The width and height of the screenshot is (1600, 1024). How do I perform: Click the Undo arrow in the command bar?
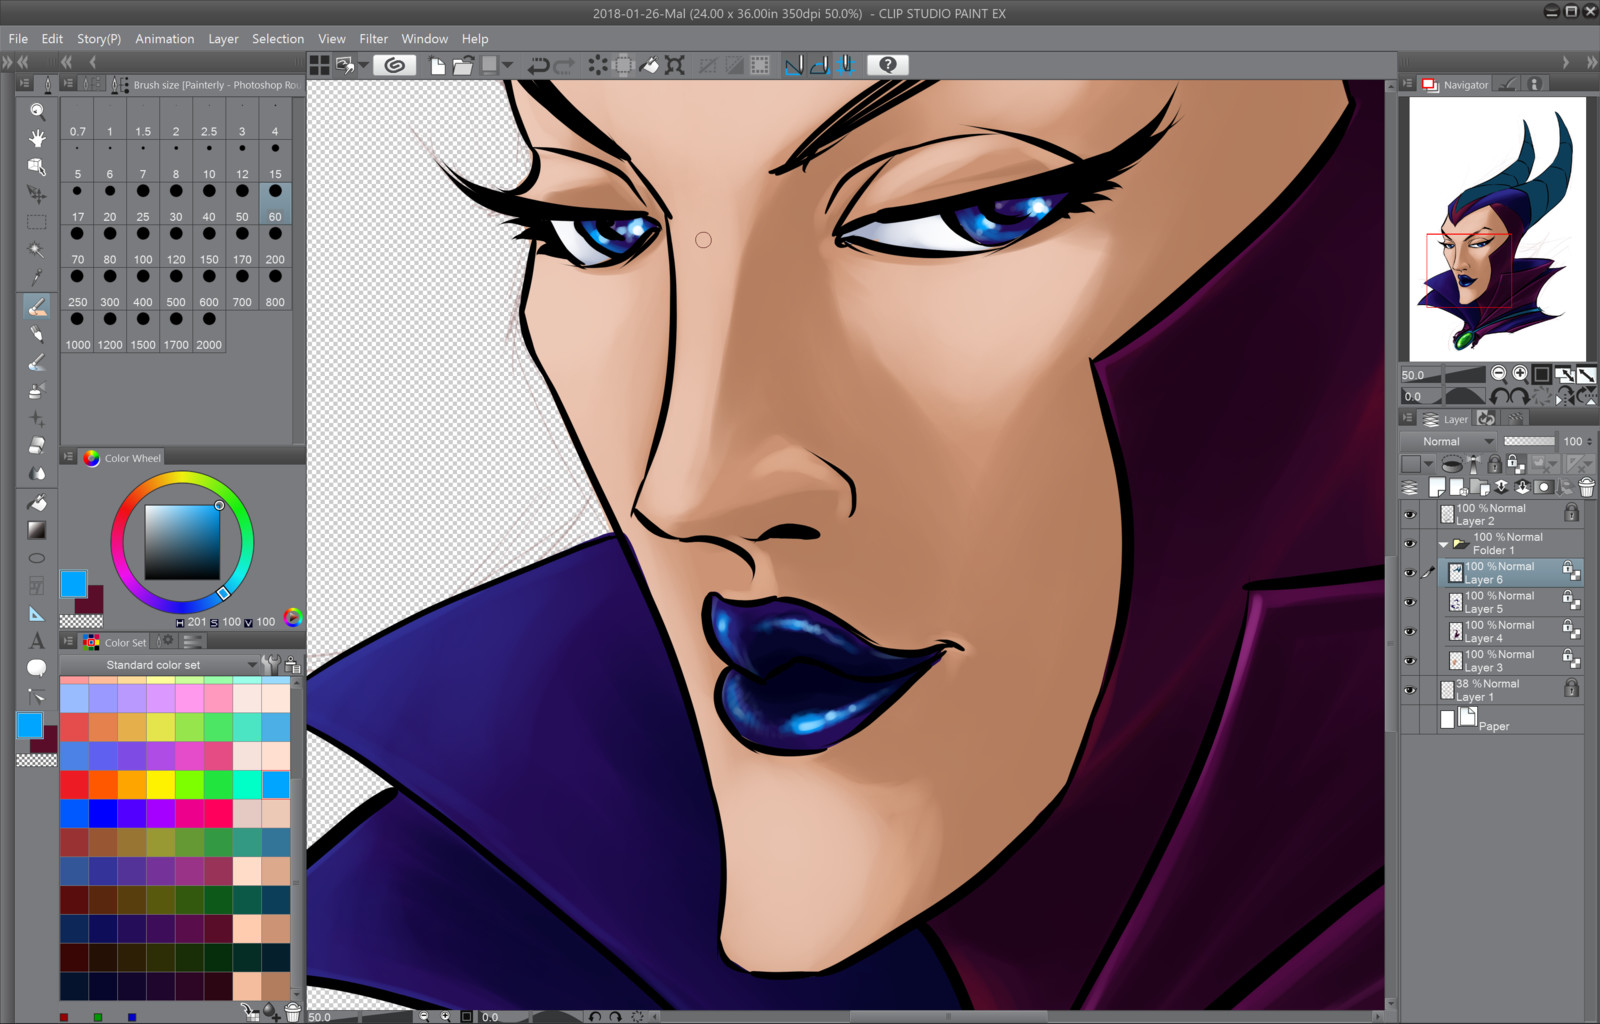coord(538,65)
